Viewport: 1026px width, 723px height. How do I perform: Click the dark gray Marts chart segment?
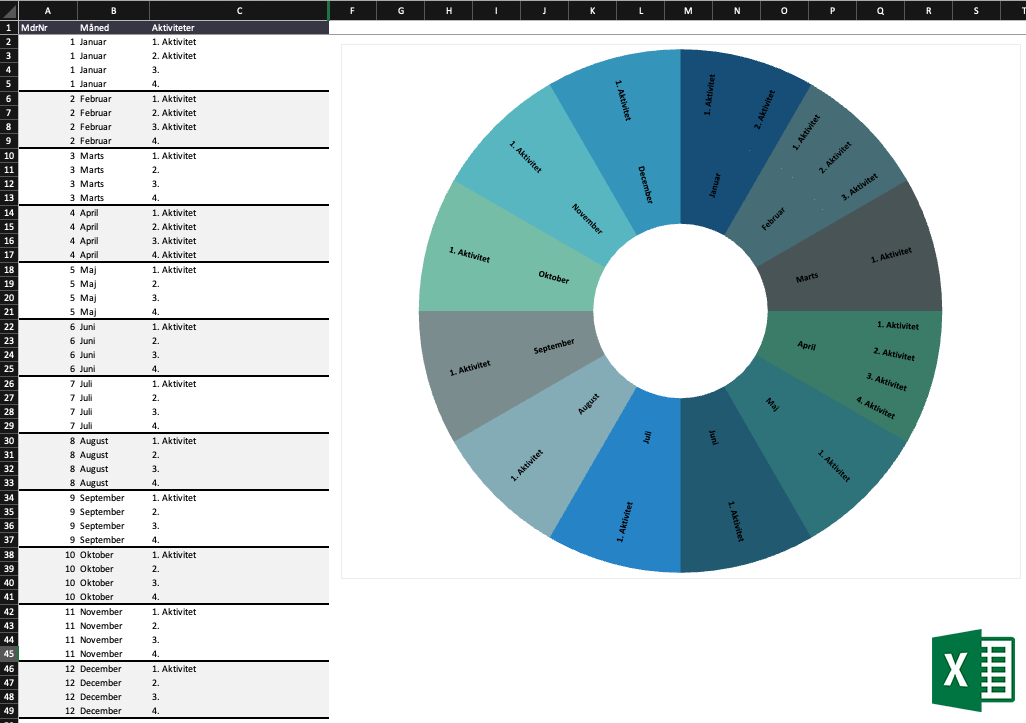(x=860, y=262)
